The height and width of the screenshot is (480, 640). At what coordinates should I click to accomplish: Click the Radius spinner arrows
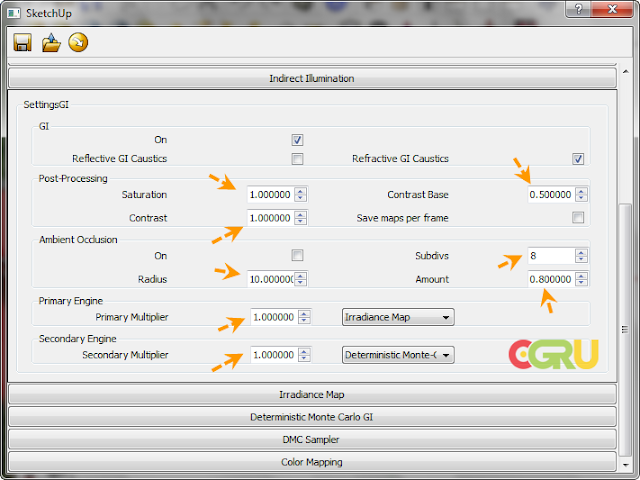301,279
